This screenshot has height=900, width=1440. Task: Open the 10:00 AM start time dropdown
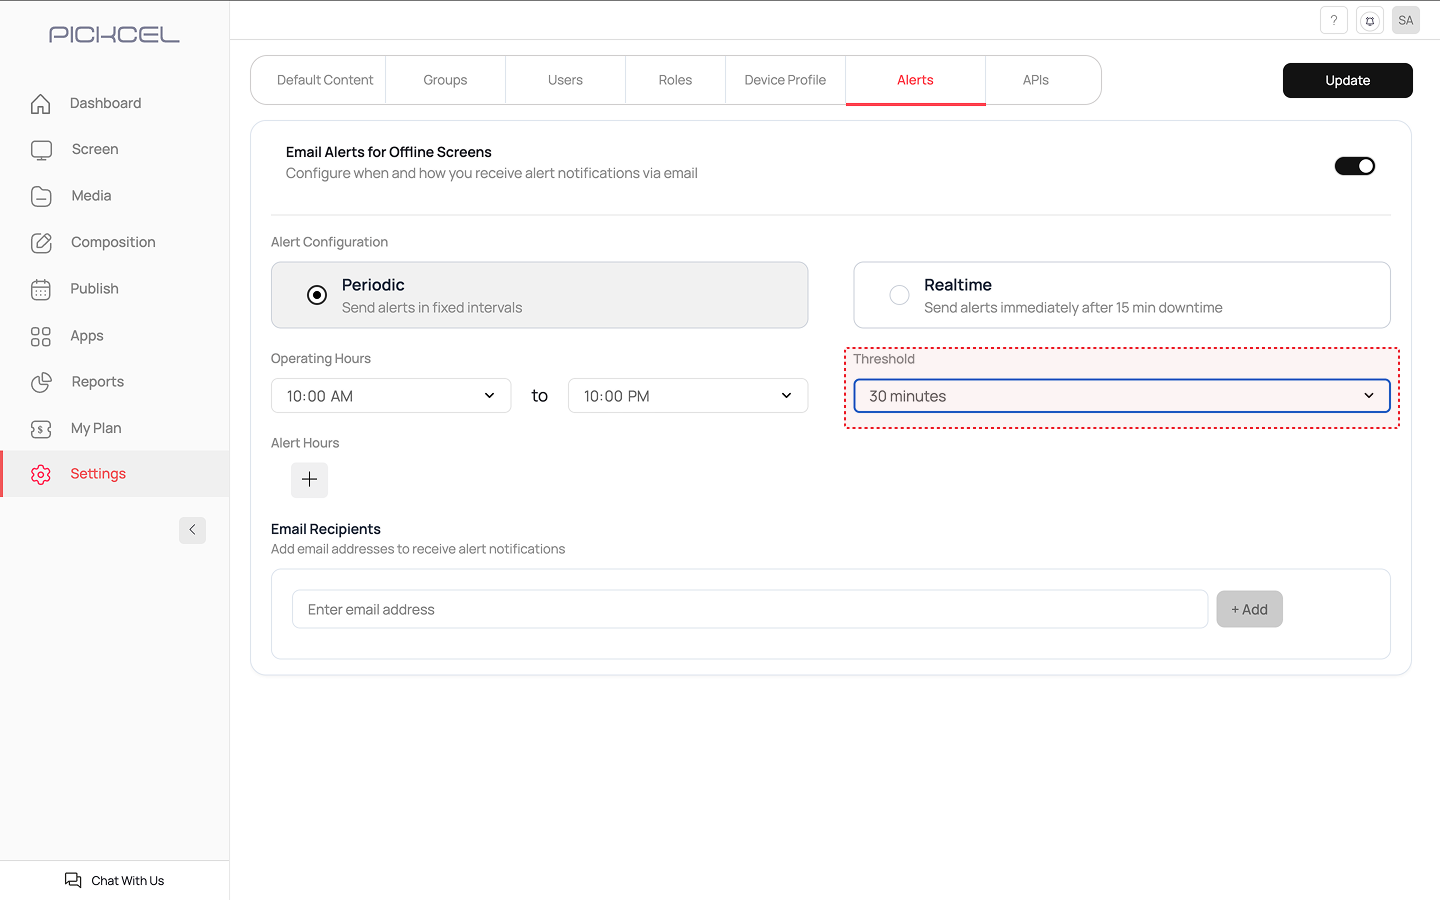(x=391, y=396)
